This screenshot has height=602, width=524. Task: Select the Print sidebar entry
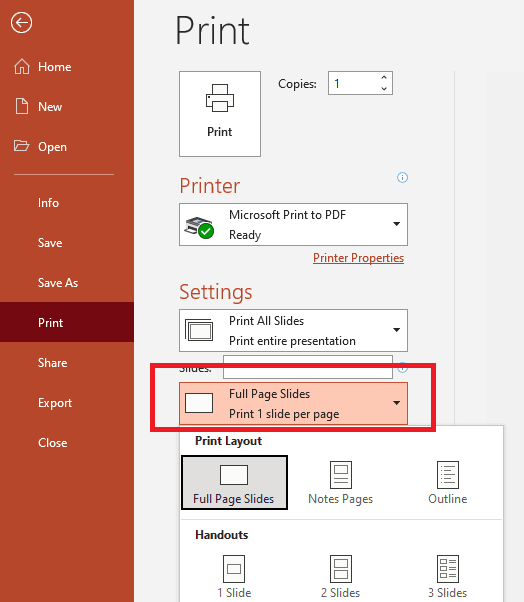click(x=67, y=322)
